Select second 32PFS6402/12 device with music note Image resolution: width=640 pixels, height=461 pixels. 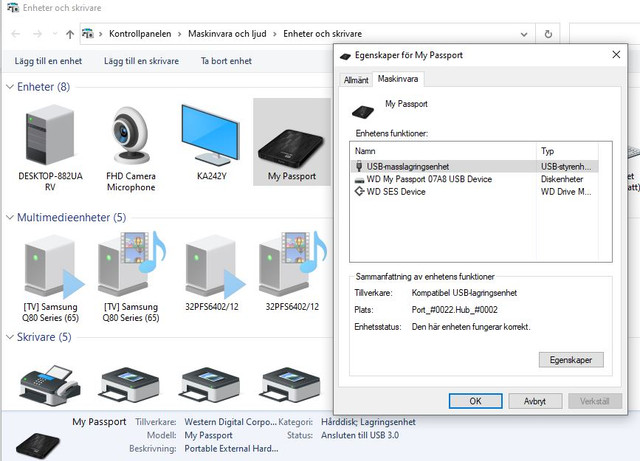[x=291, y=264]
